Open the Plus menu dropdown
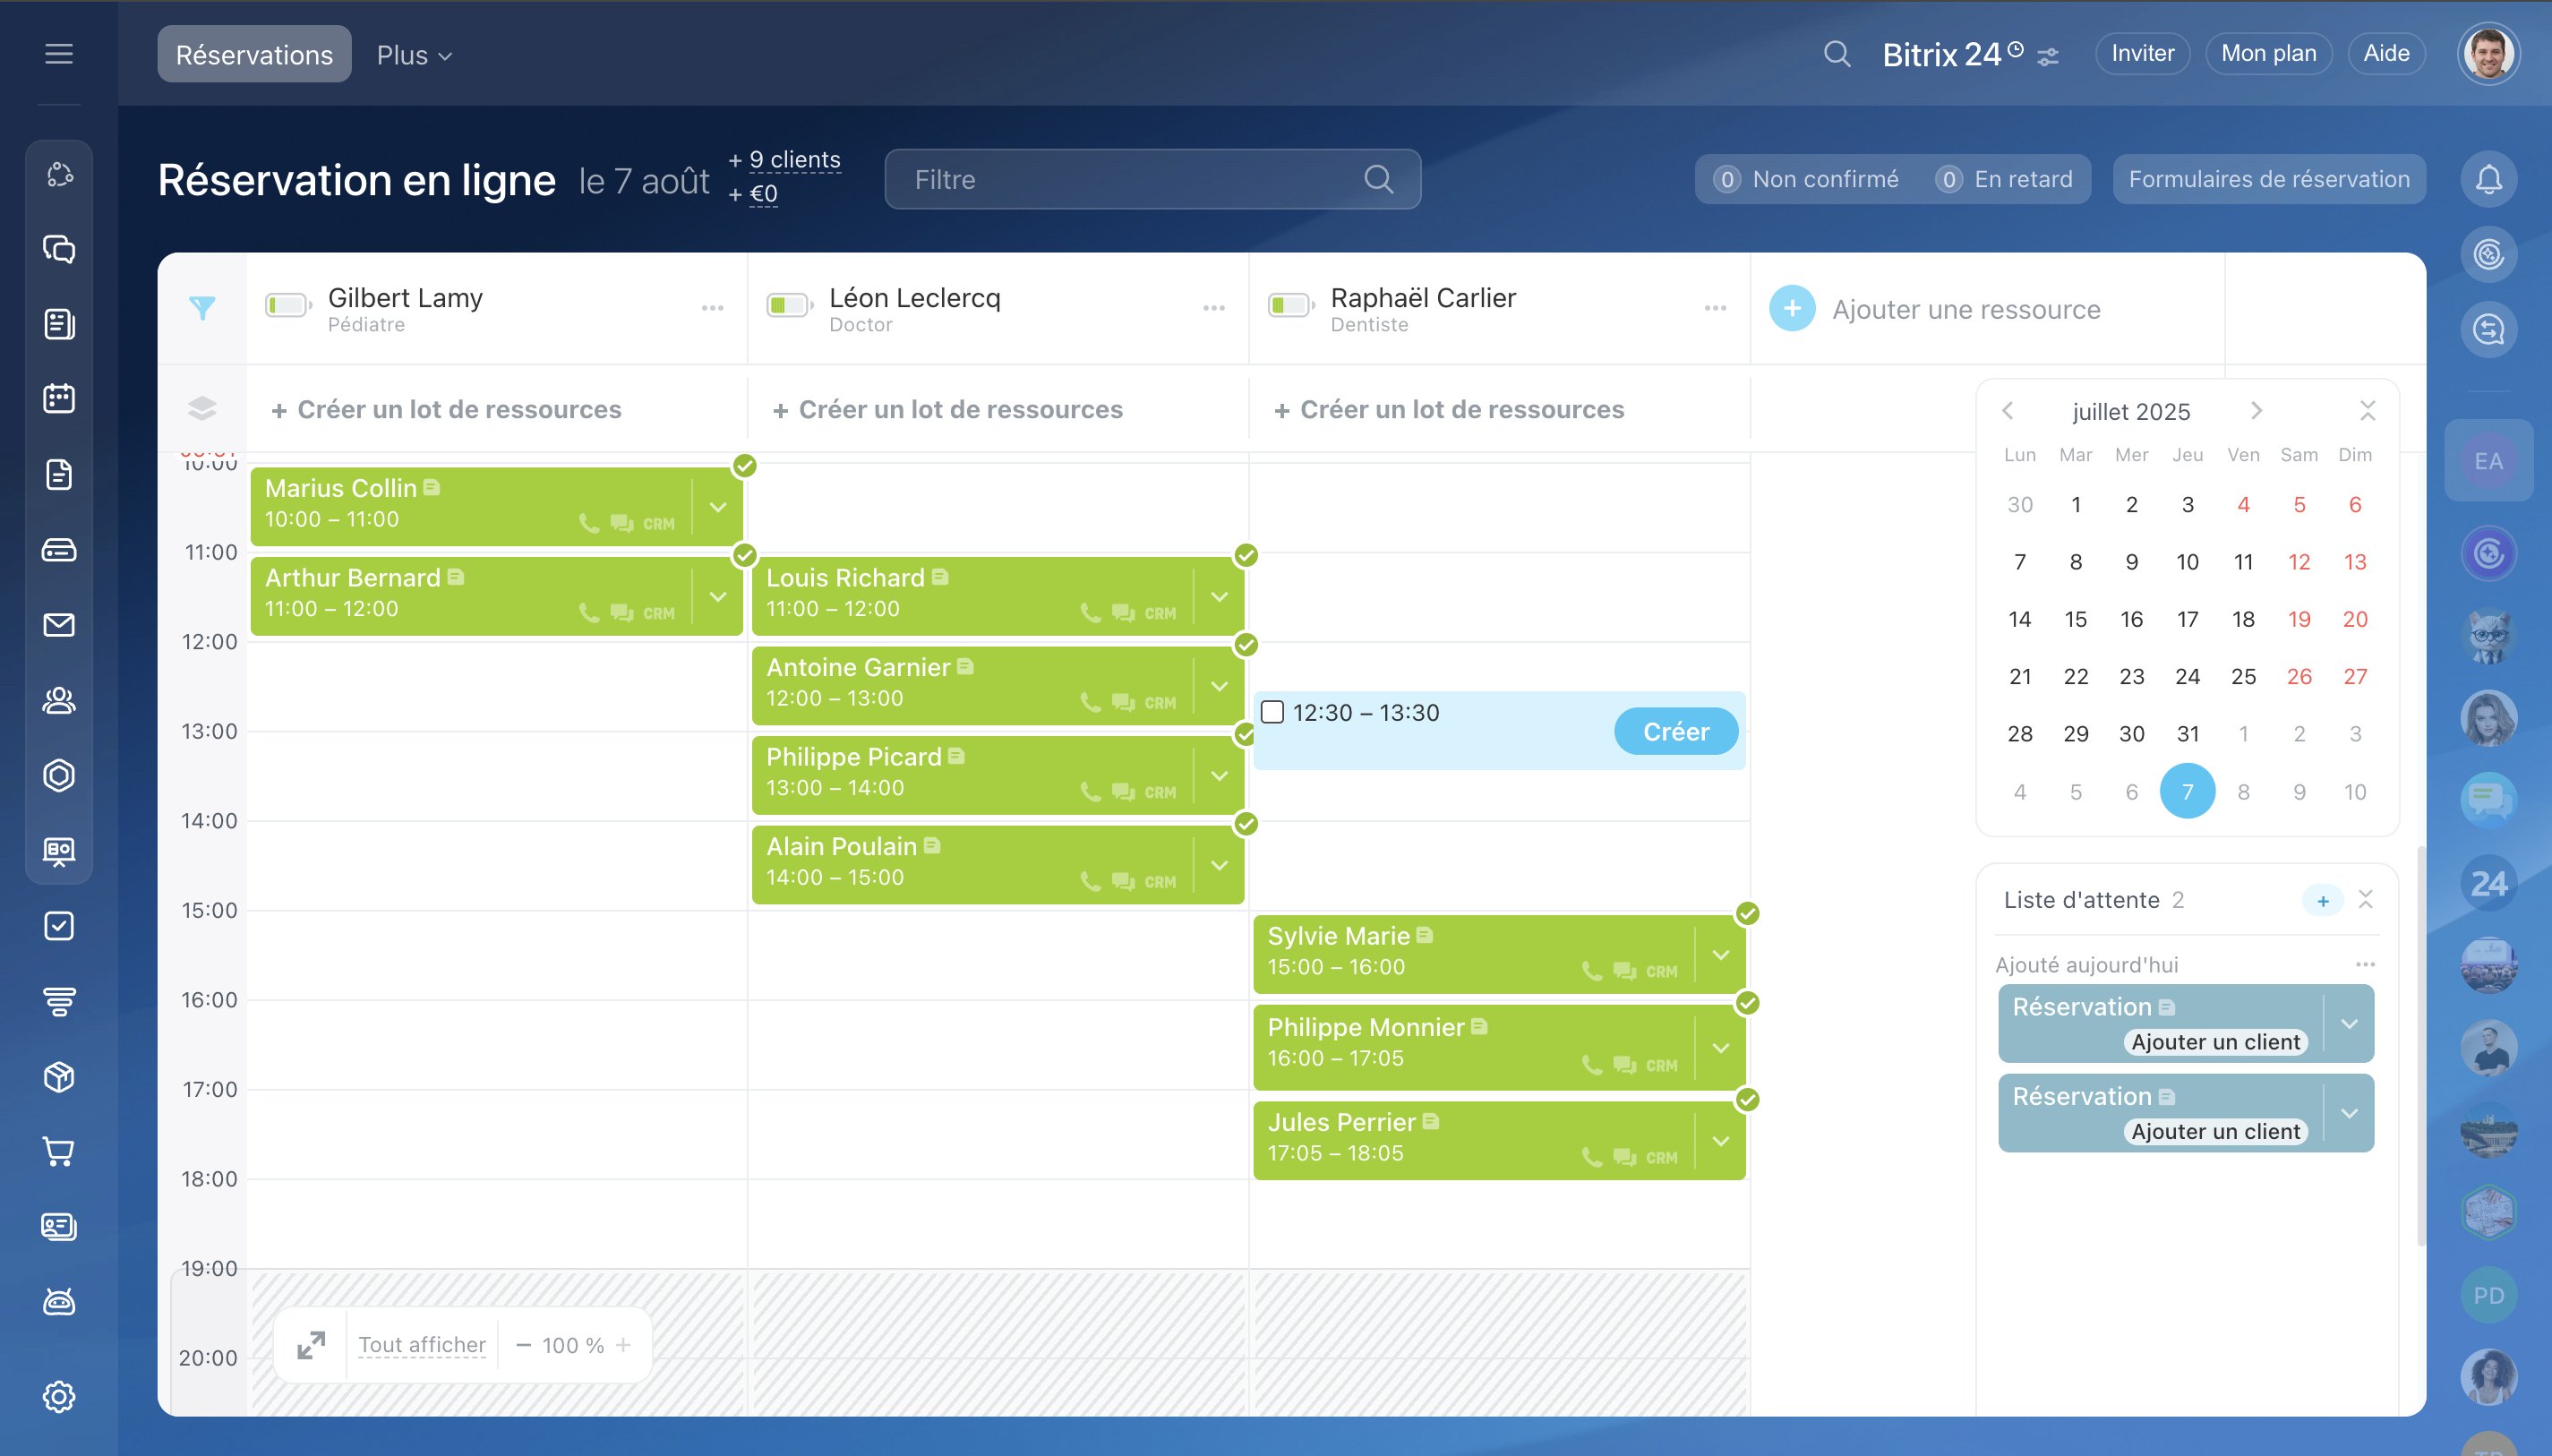 point(414,55)
